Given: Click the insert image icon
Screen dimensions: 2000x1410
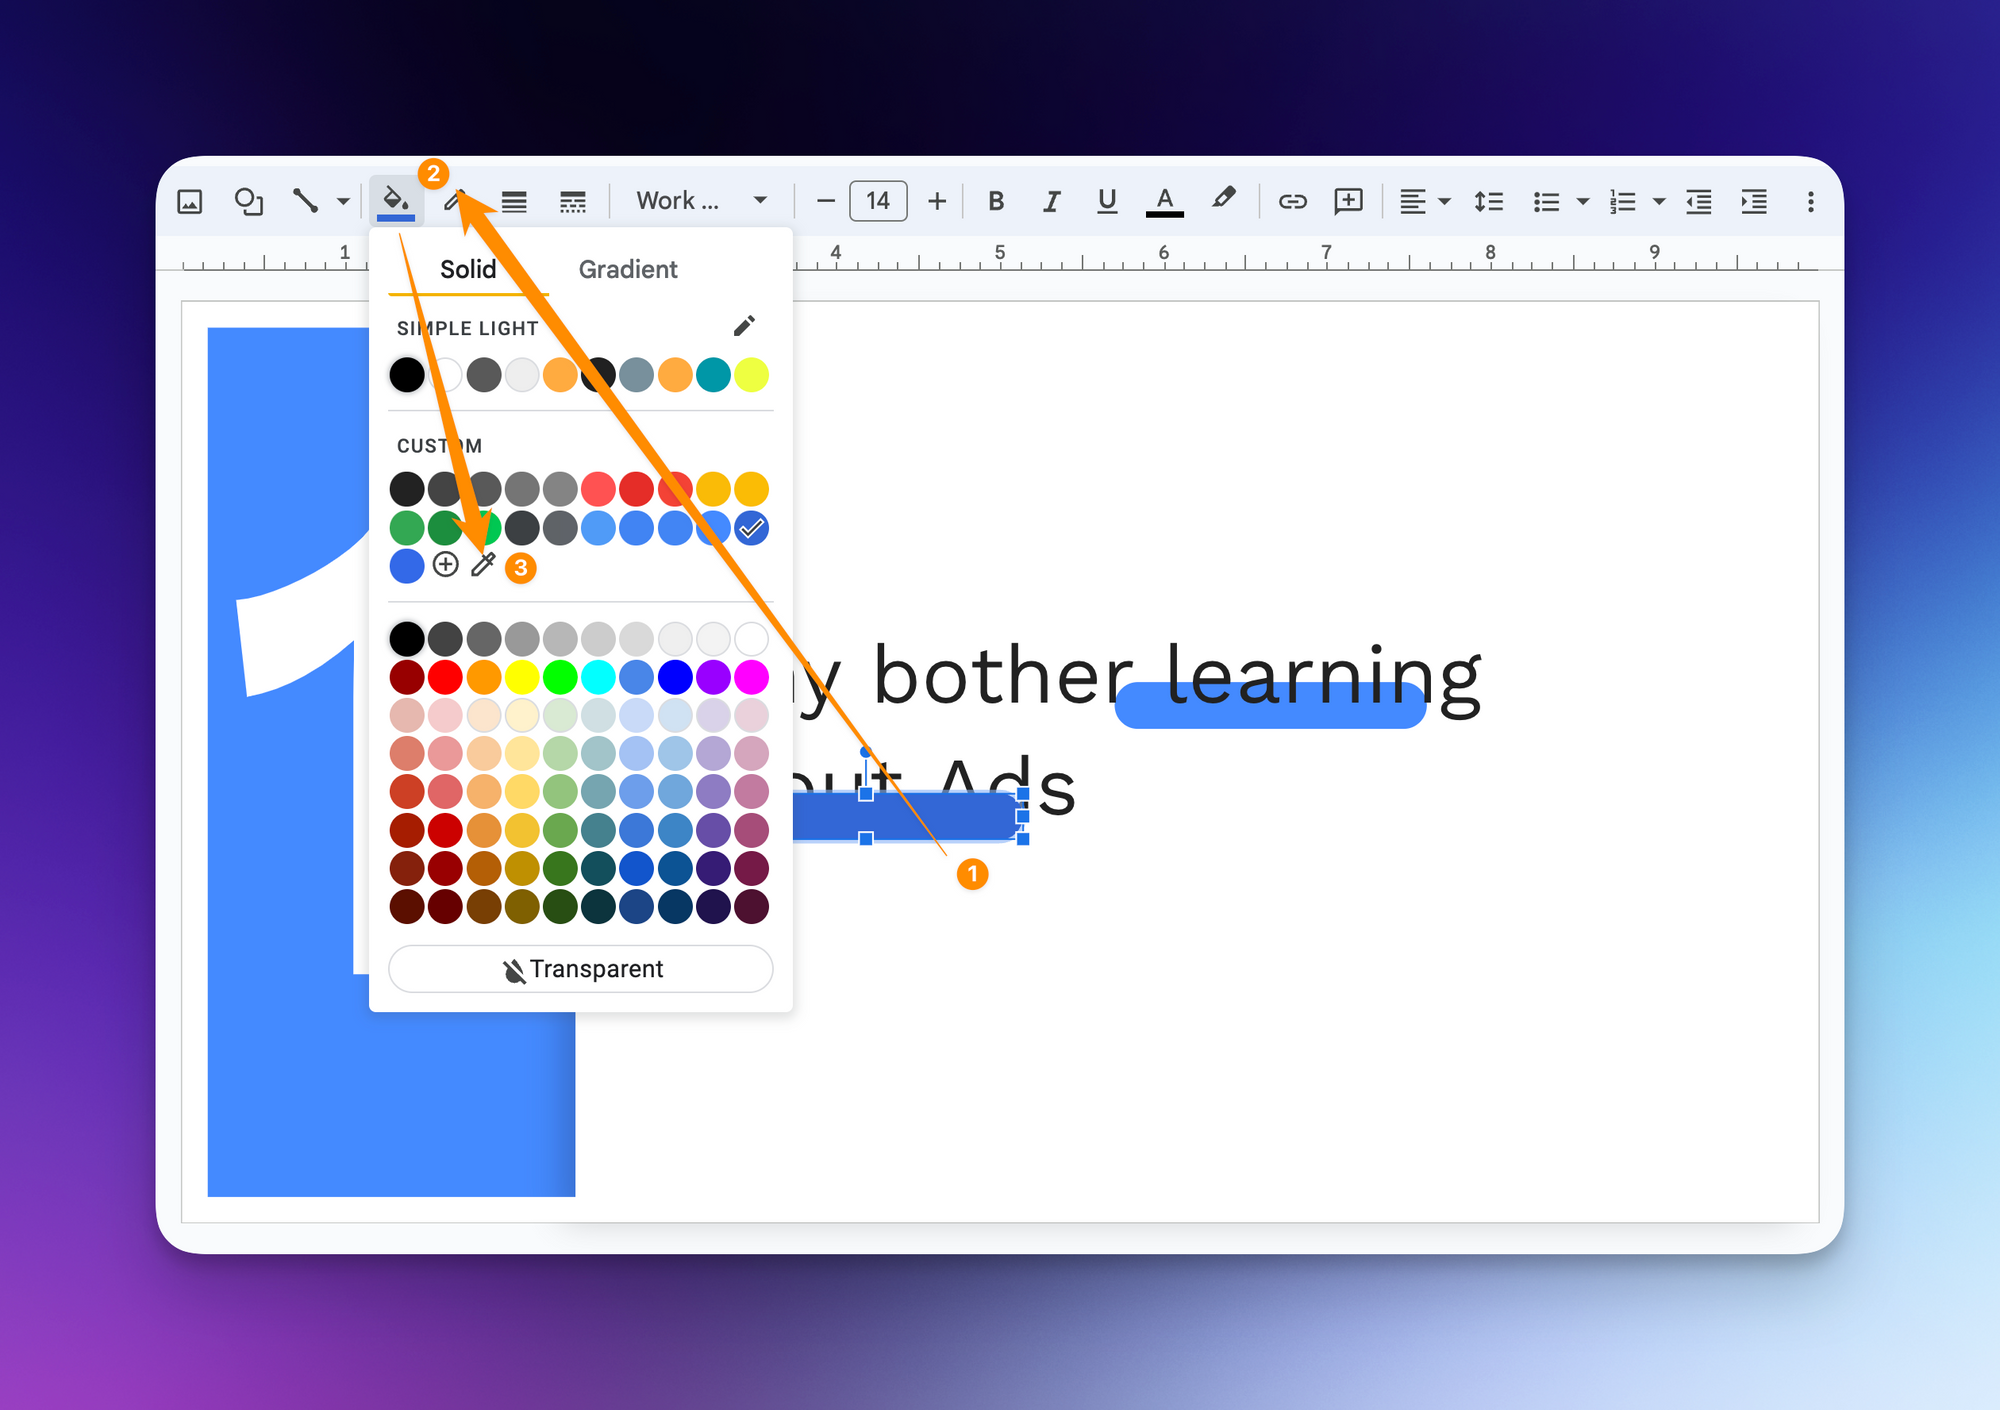Looking at the screenshot, I should click(190, 201).
